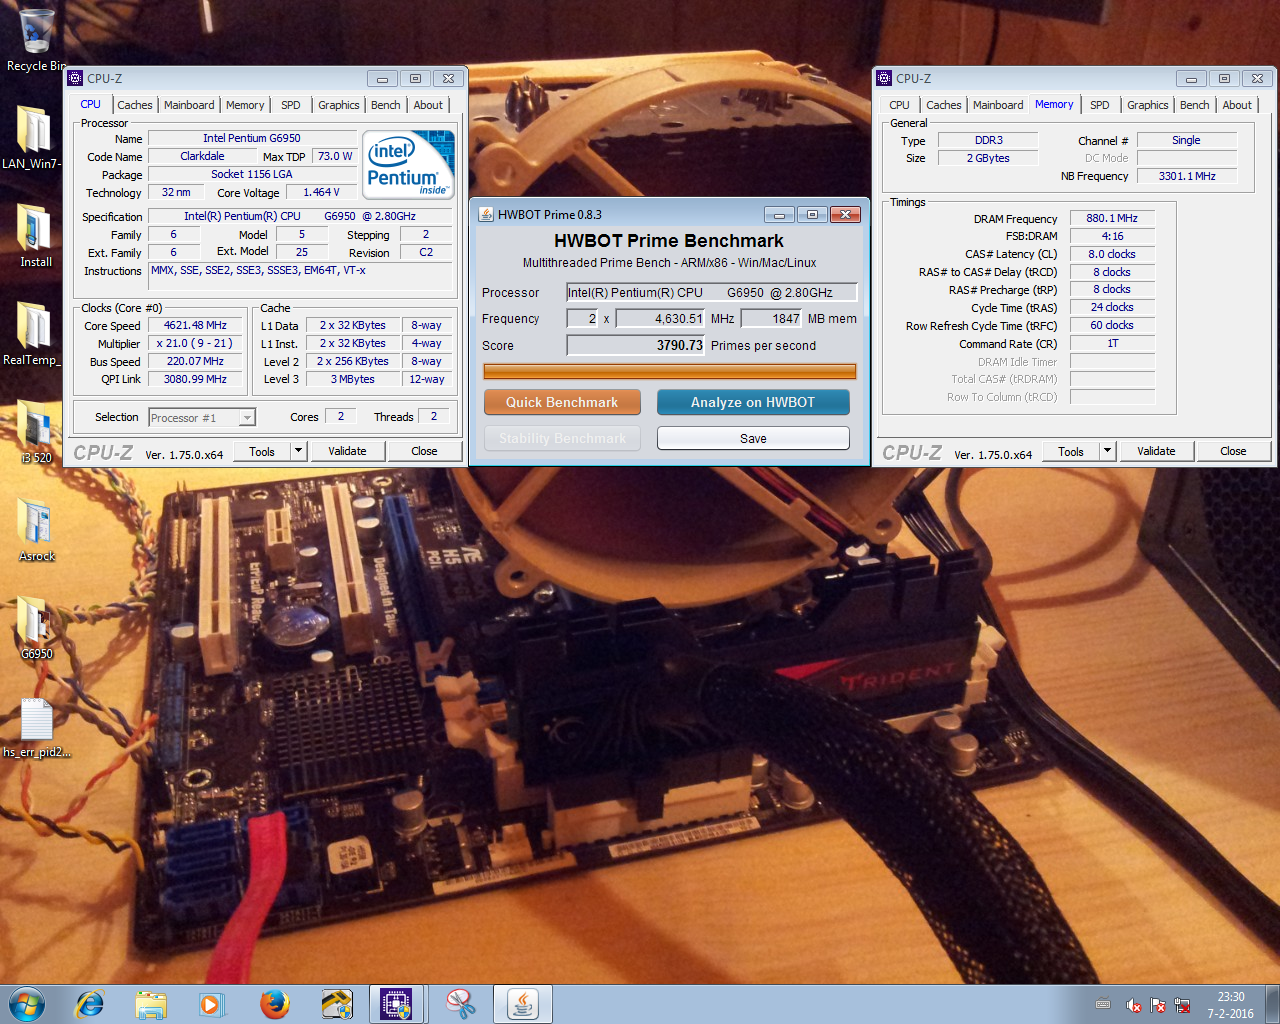Open Tools dropdown arrow in right CPU-Z
The height and width of the screenshot is (1024, 1280).
(1107, 451)
